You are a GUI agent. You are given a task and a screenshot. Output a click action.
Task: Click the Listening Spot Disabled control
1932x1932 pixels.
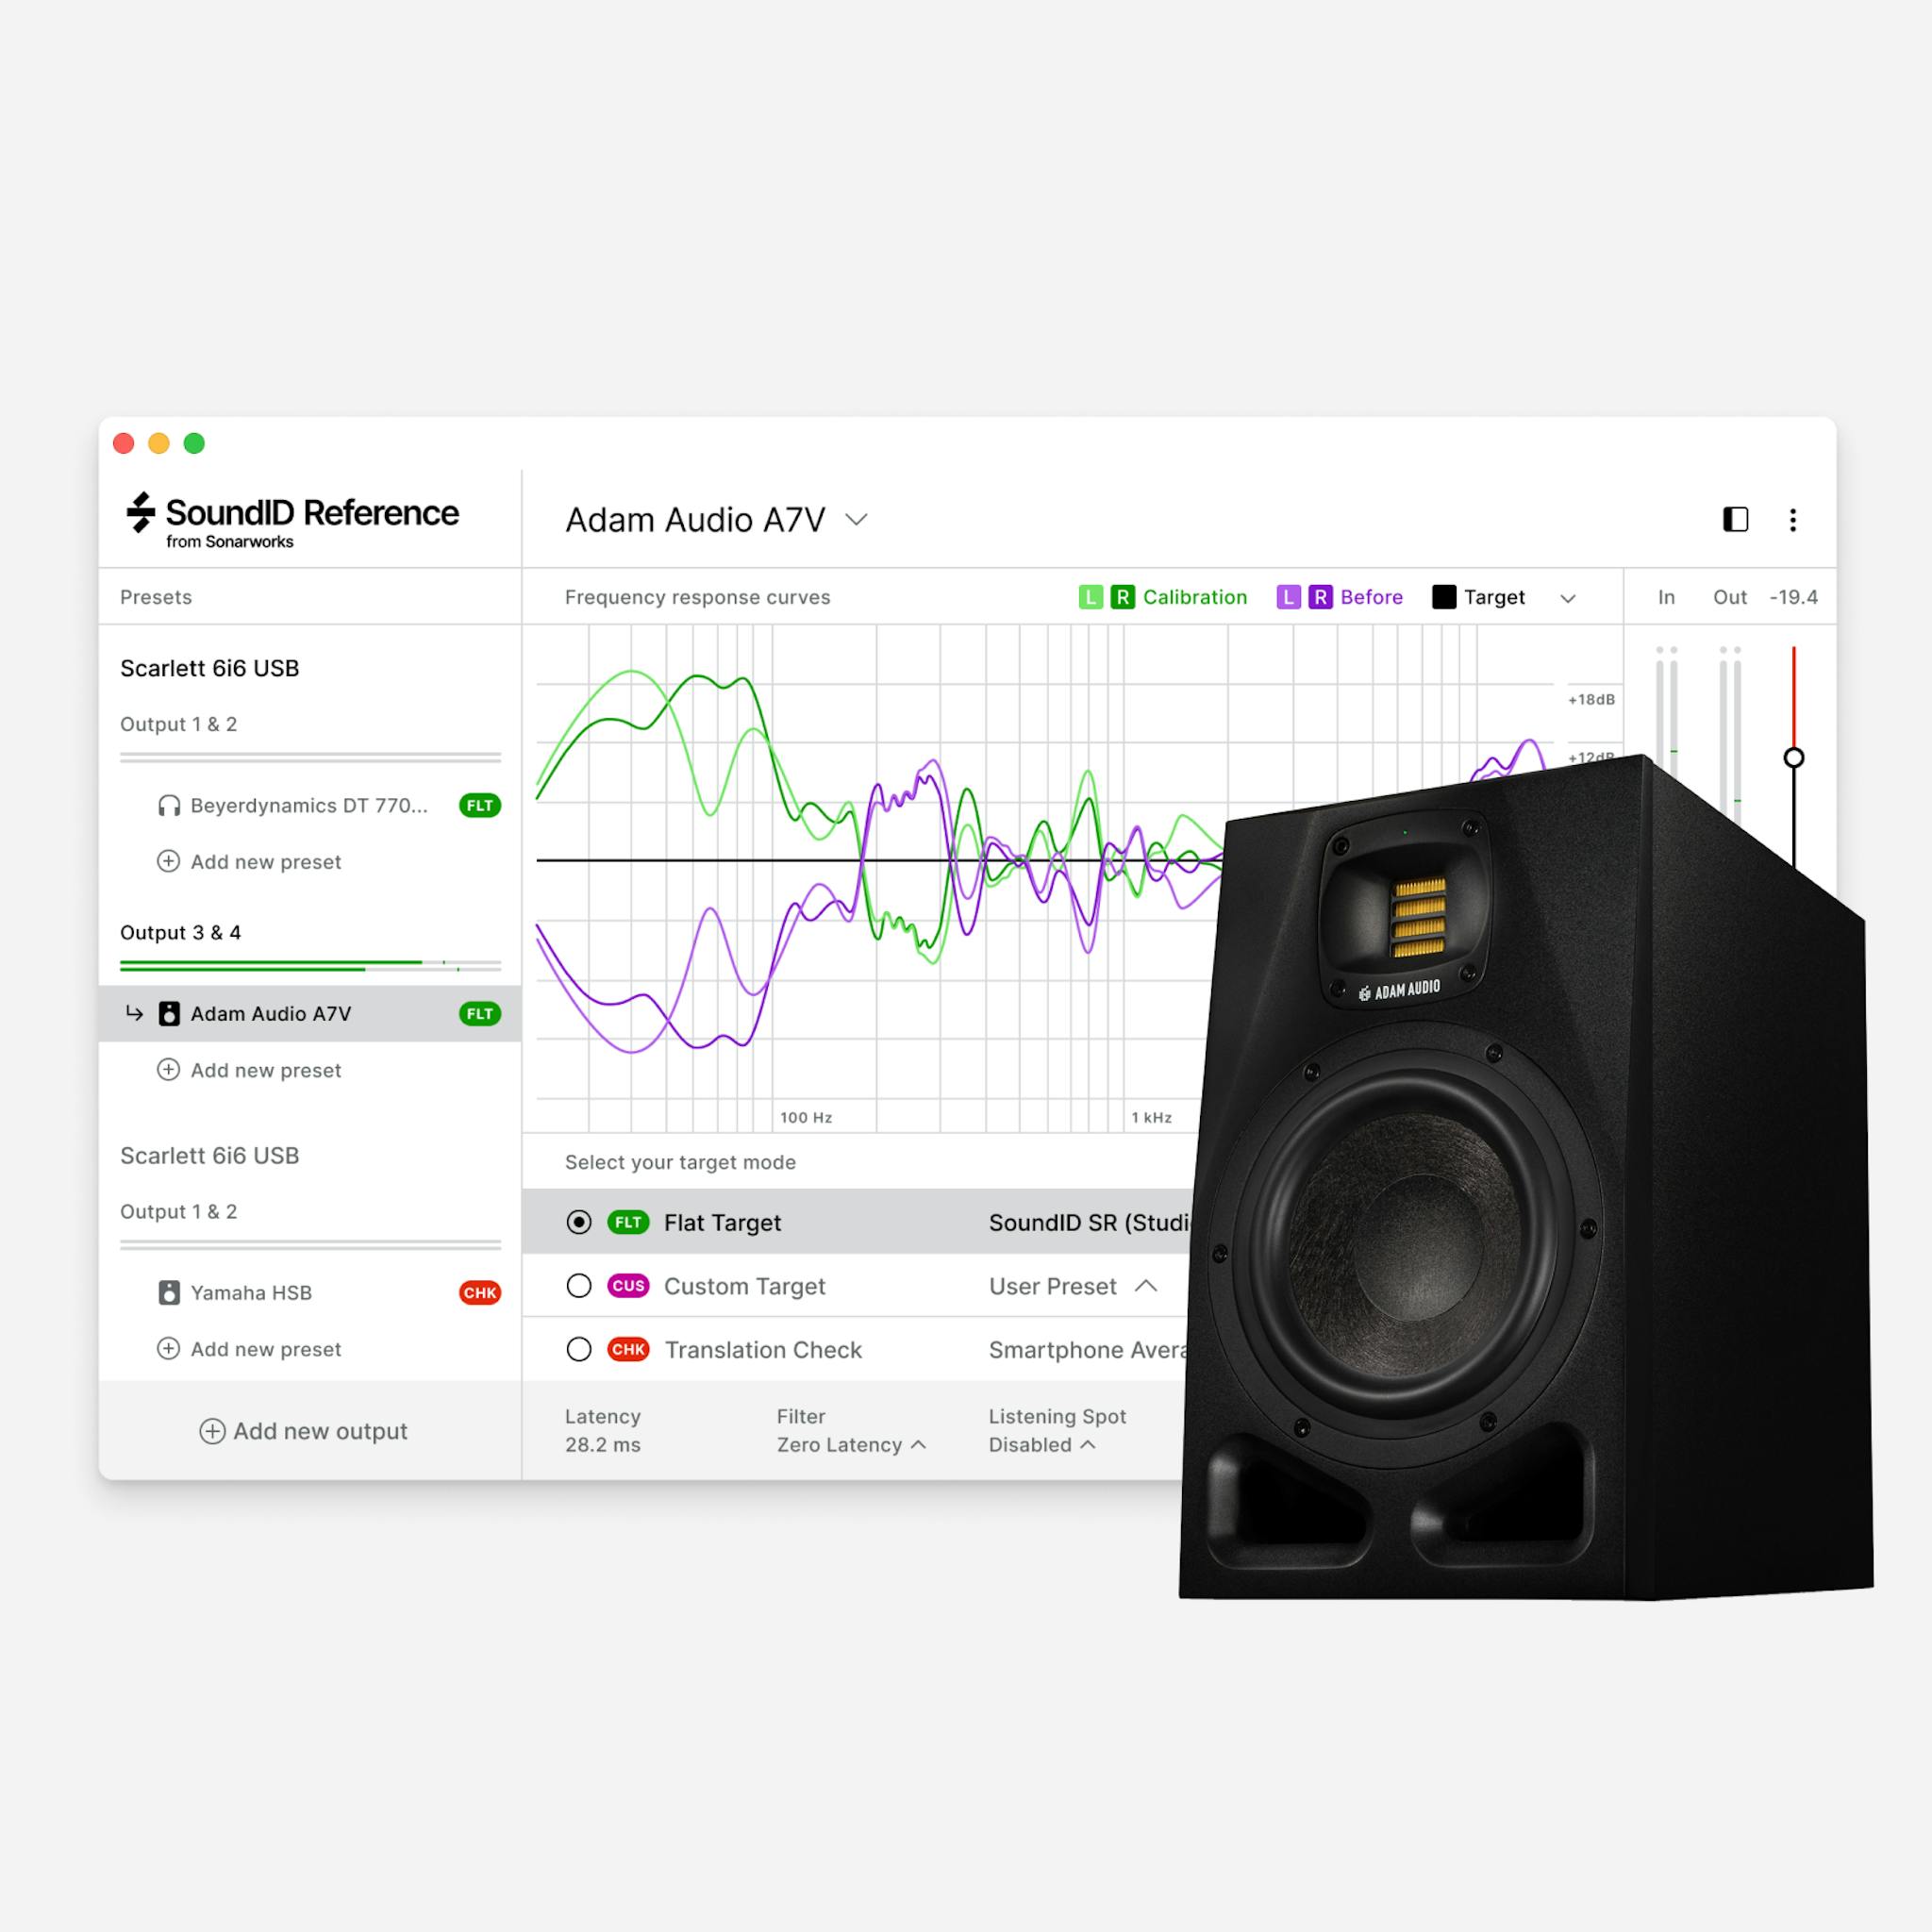pos(1040,1444)
